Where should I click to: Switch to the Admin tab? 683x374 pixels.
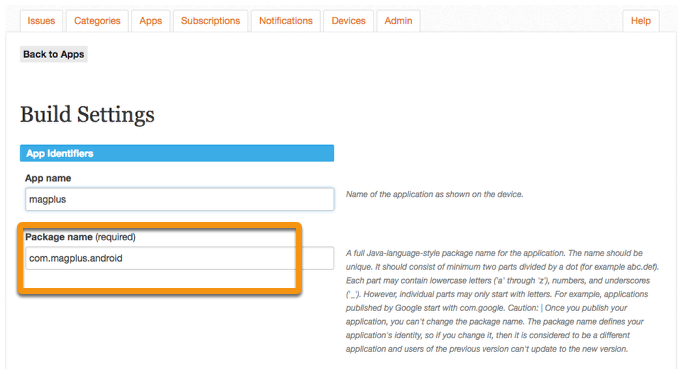click(398, 21)
